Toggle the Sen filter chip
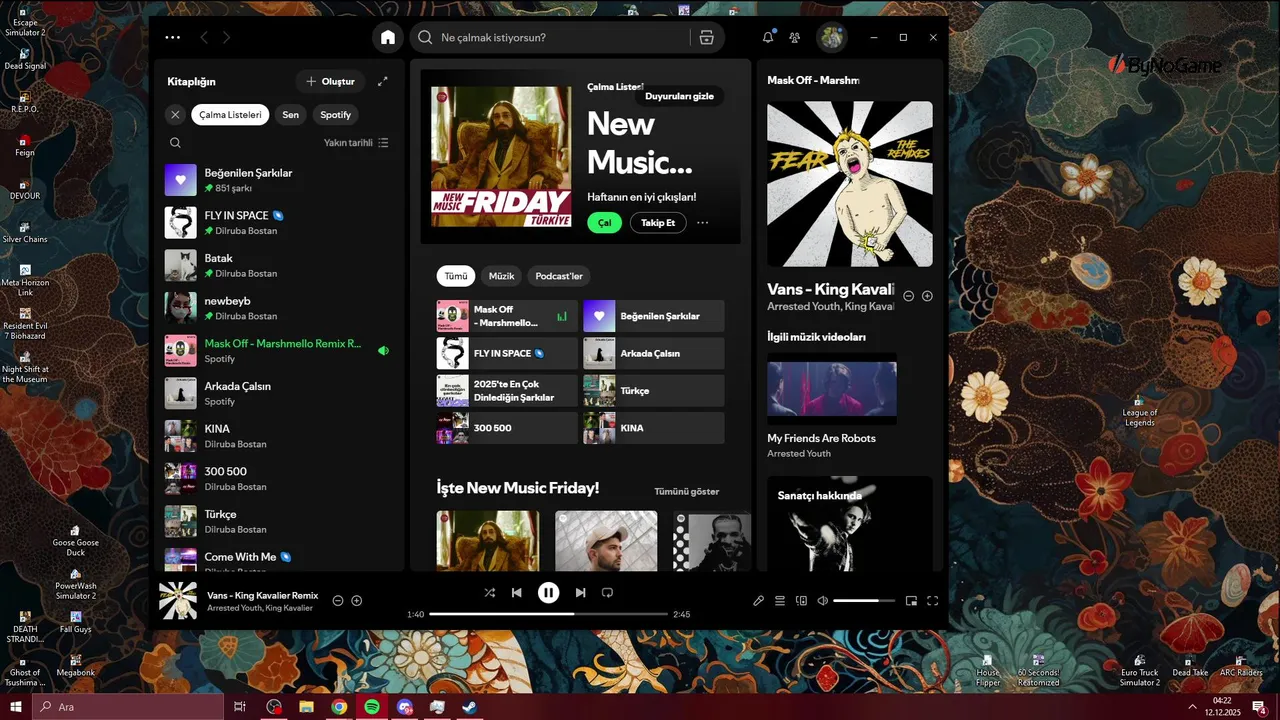The image size is (1280, 720). pos(290,115)
